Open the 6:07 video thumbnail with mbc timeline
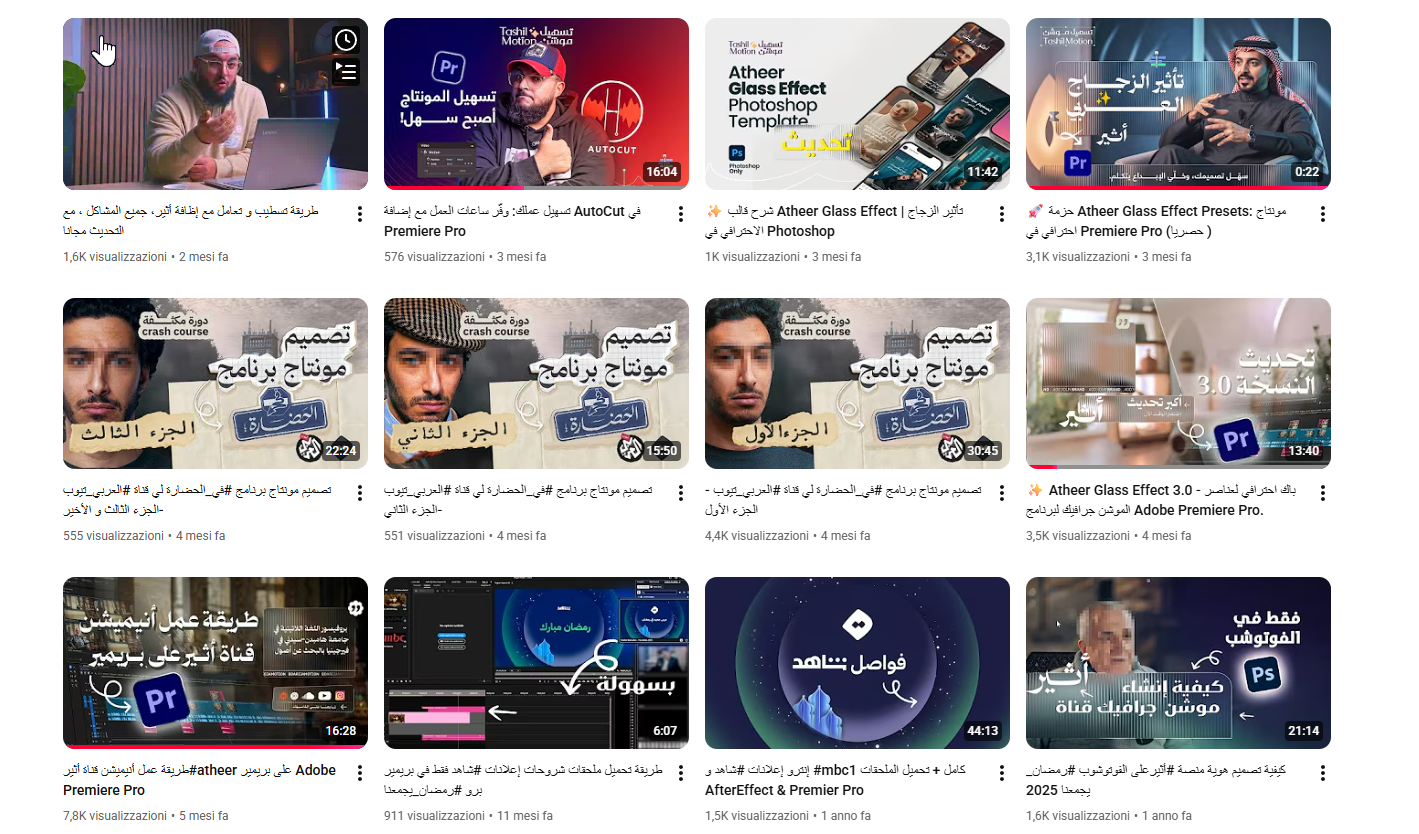The height and width of the screenshot is (834, 1419). point(536,663)
